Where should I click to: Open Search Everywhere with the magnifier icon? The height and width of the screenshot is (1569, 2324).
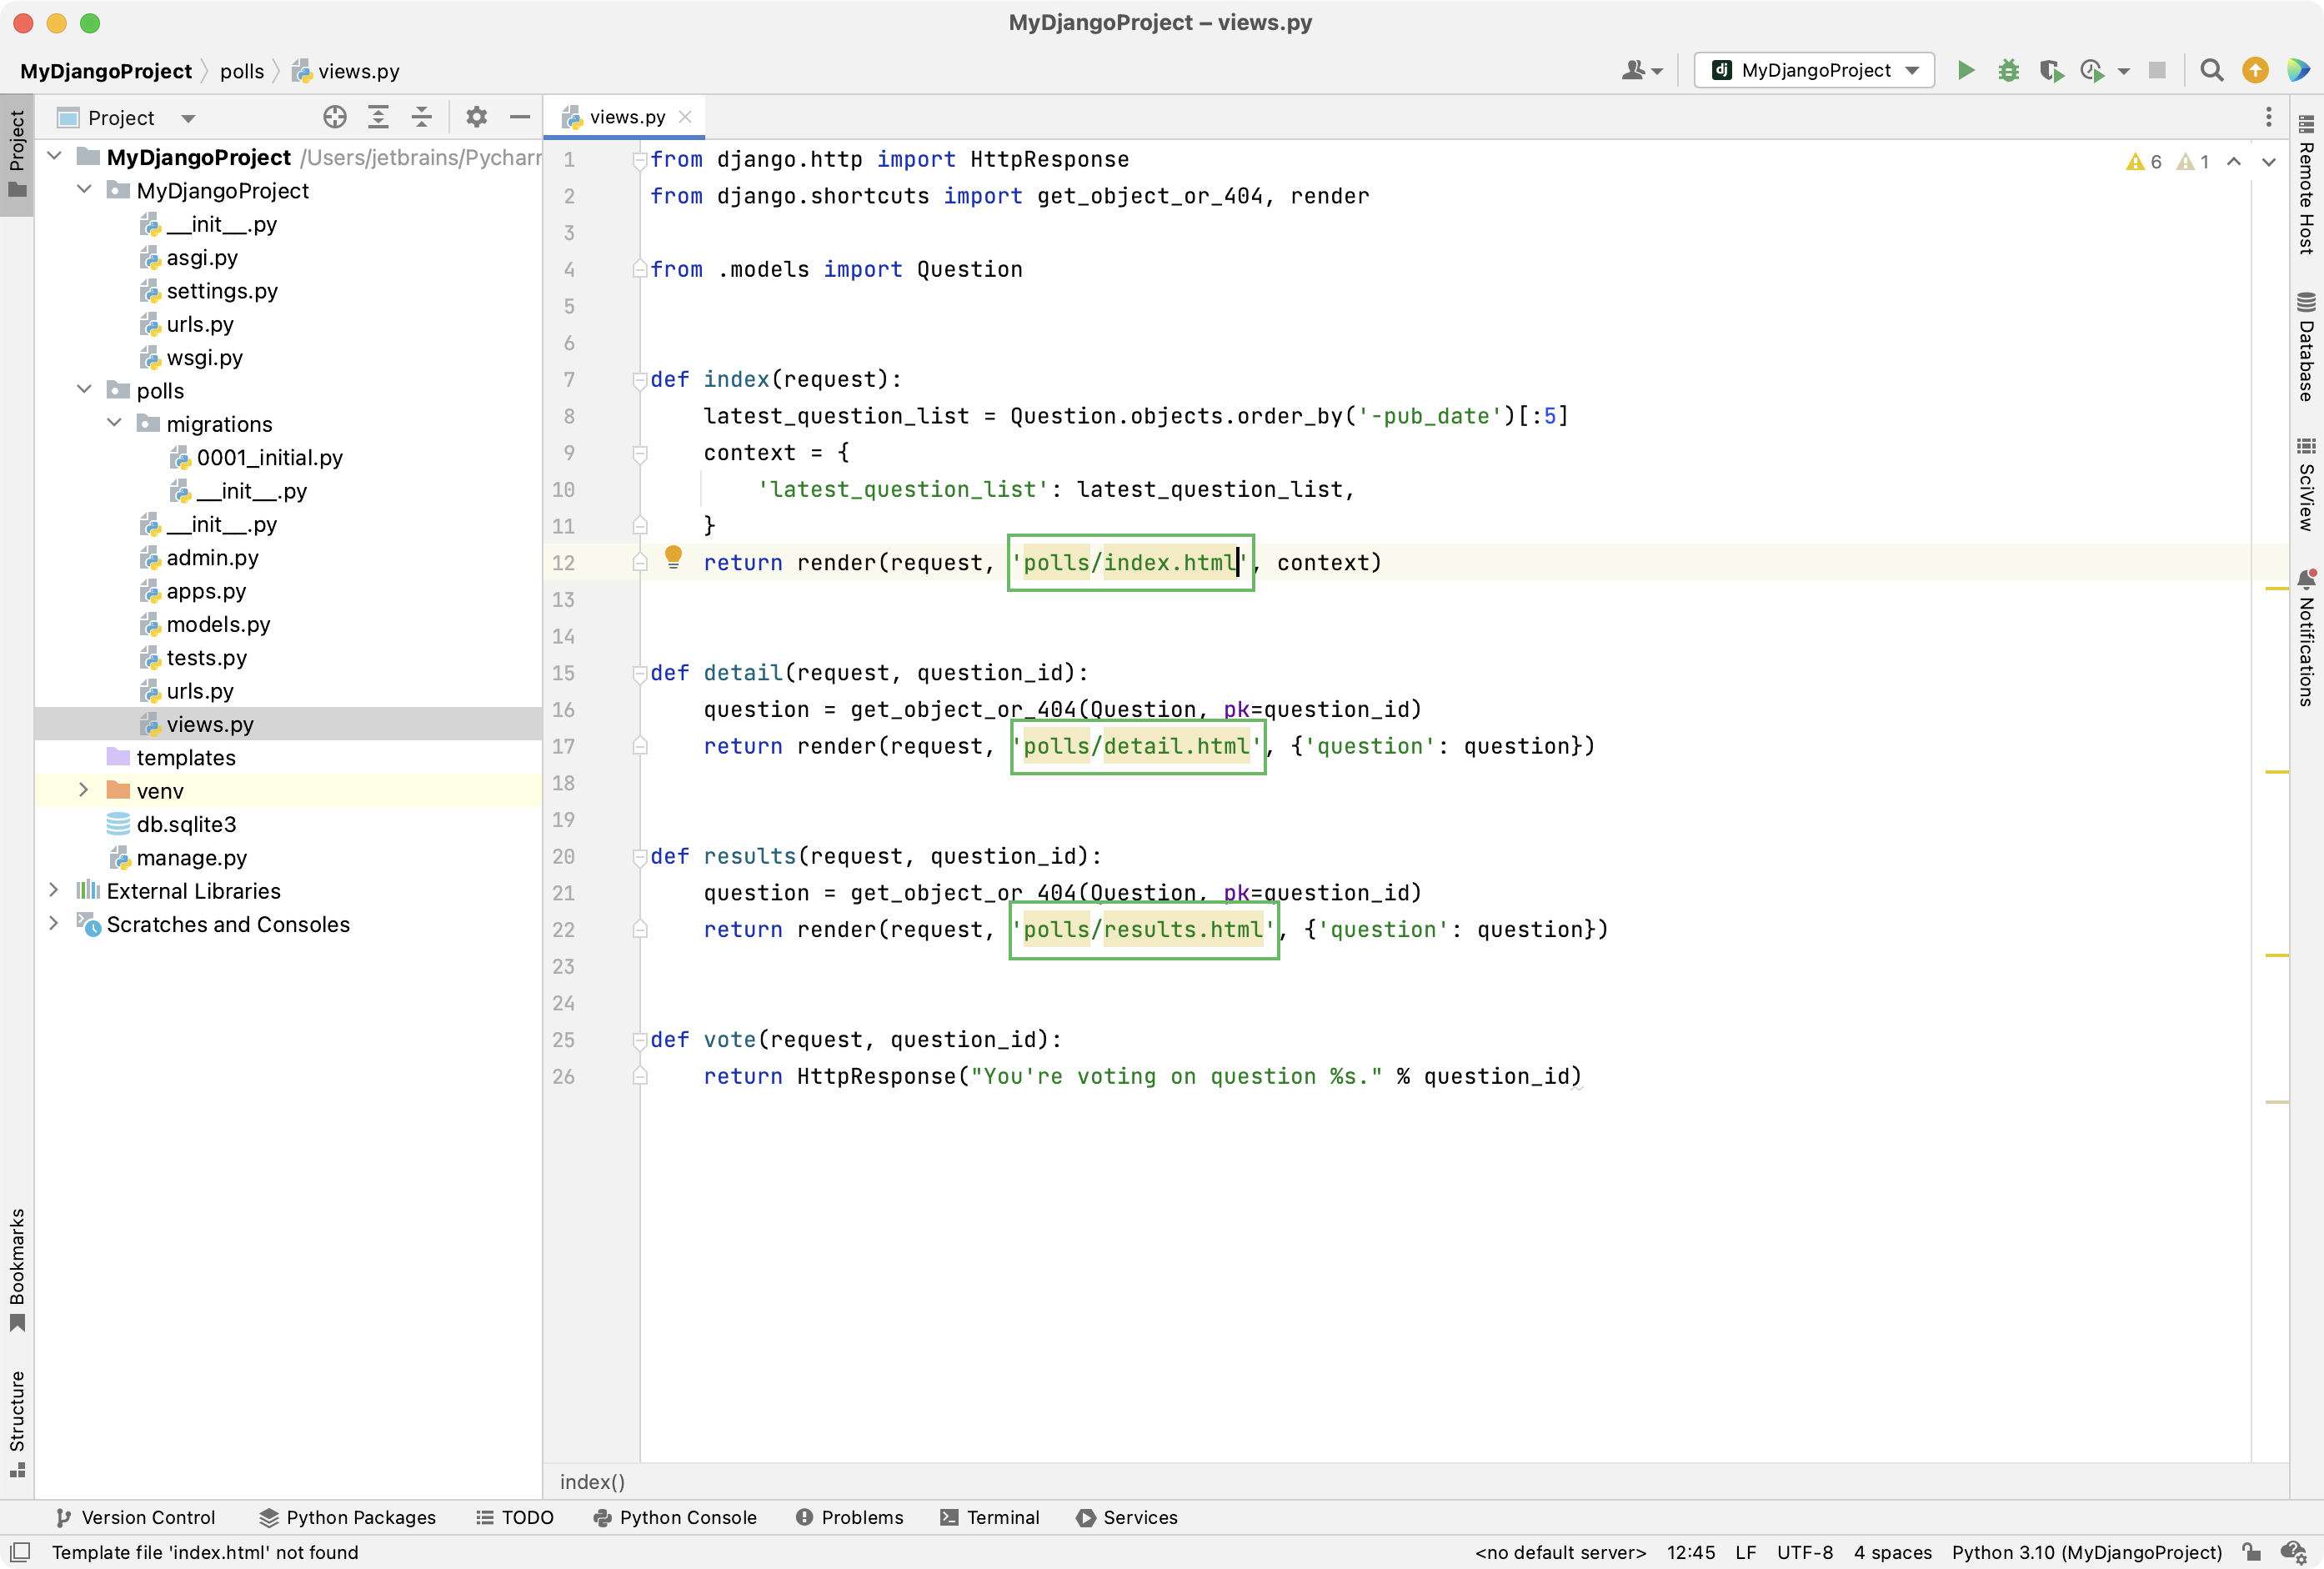coord(2211,70)
